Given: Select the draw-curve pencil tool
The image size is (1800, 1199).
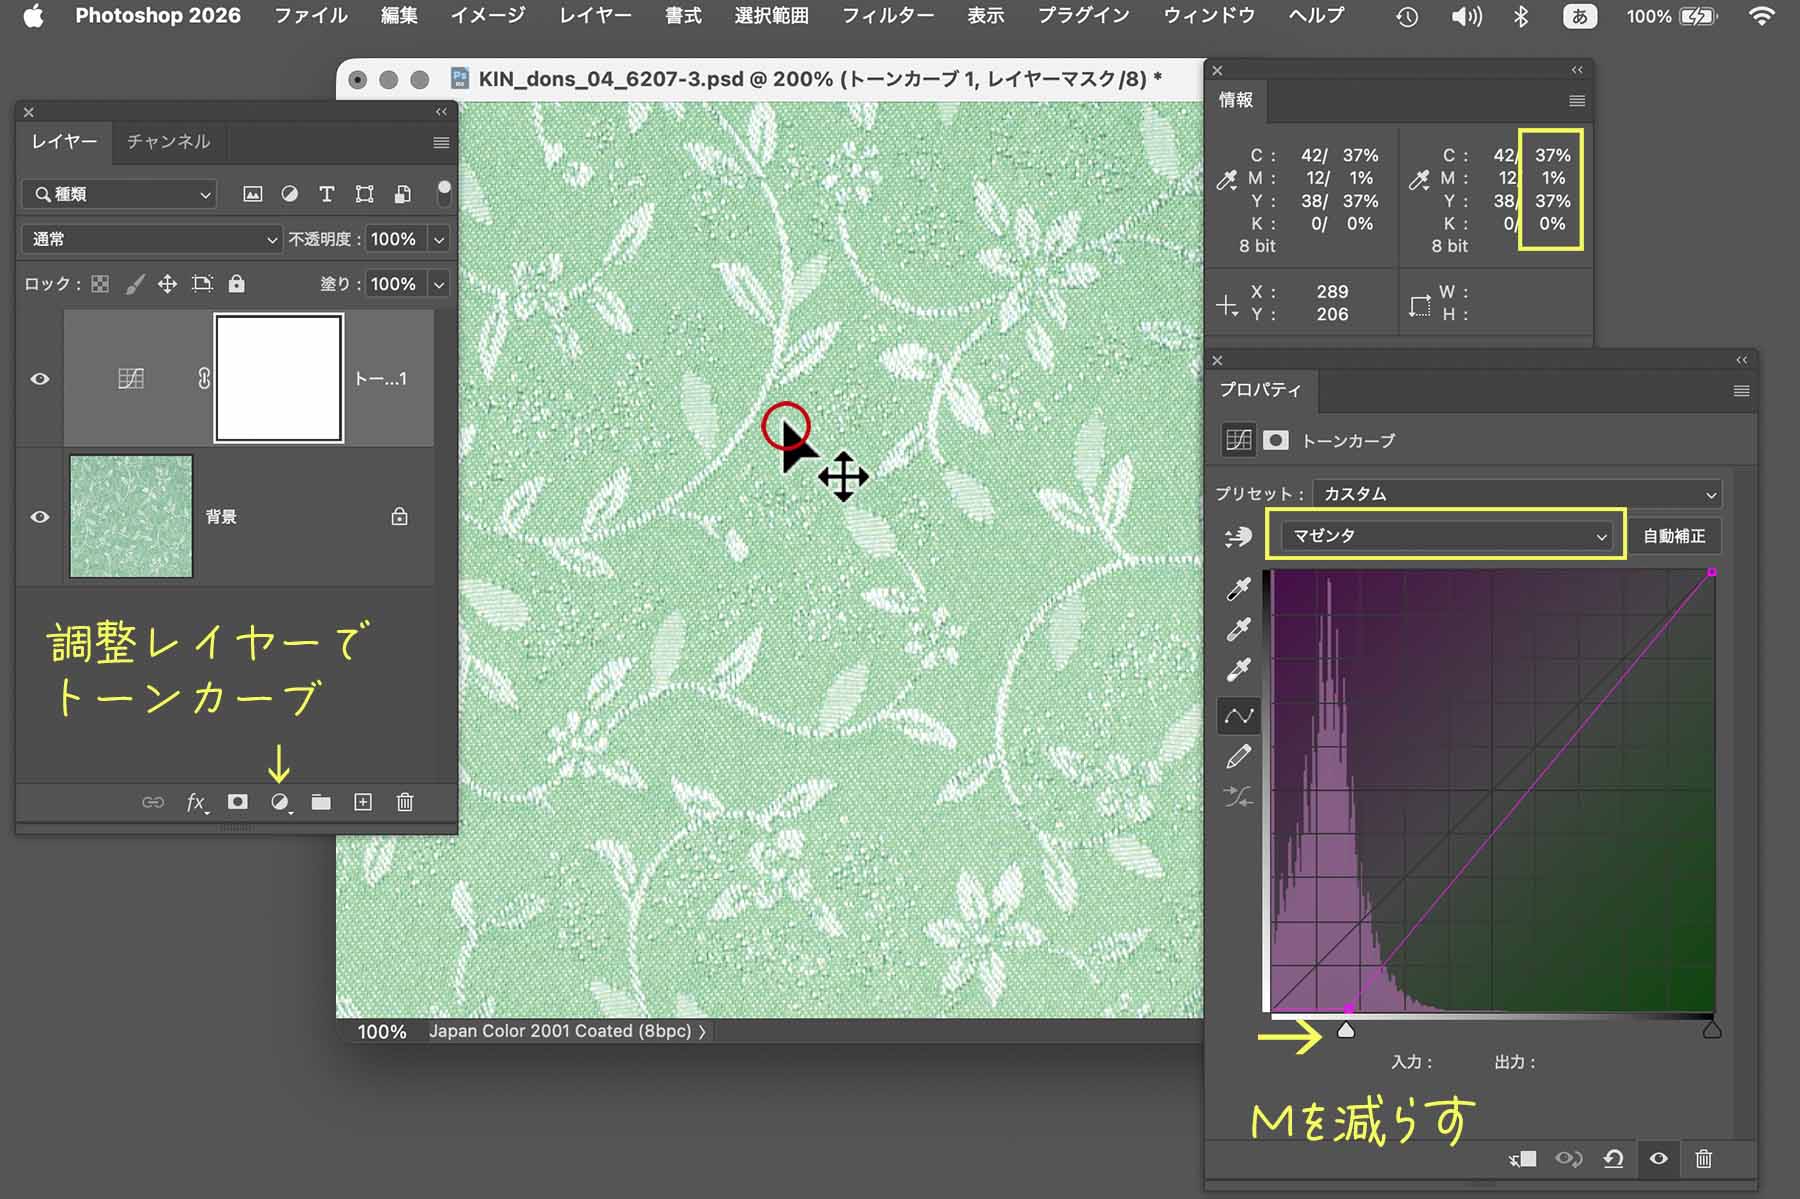Looking at the screenshot, I should [x=1238, y=757].
